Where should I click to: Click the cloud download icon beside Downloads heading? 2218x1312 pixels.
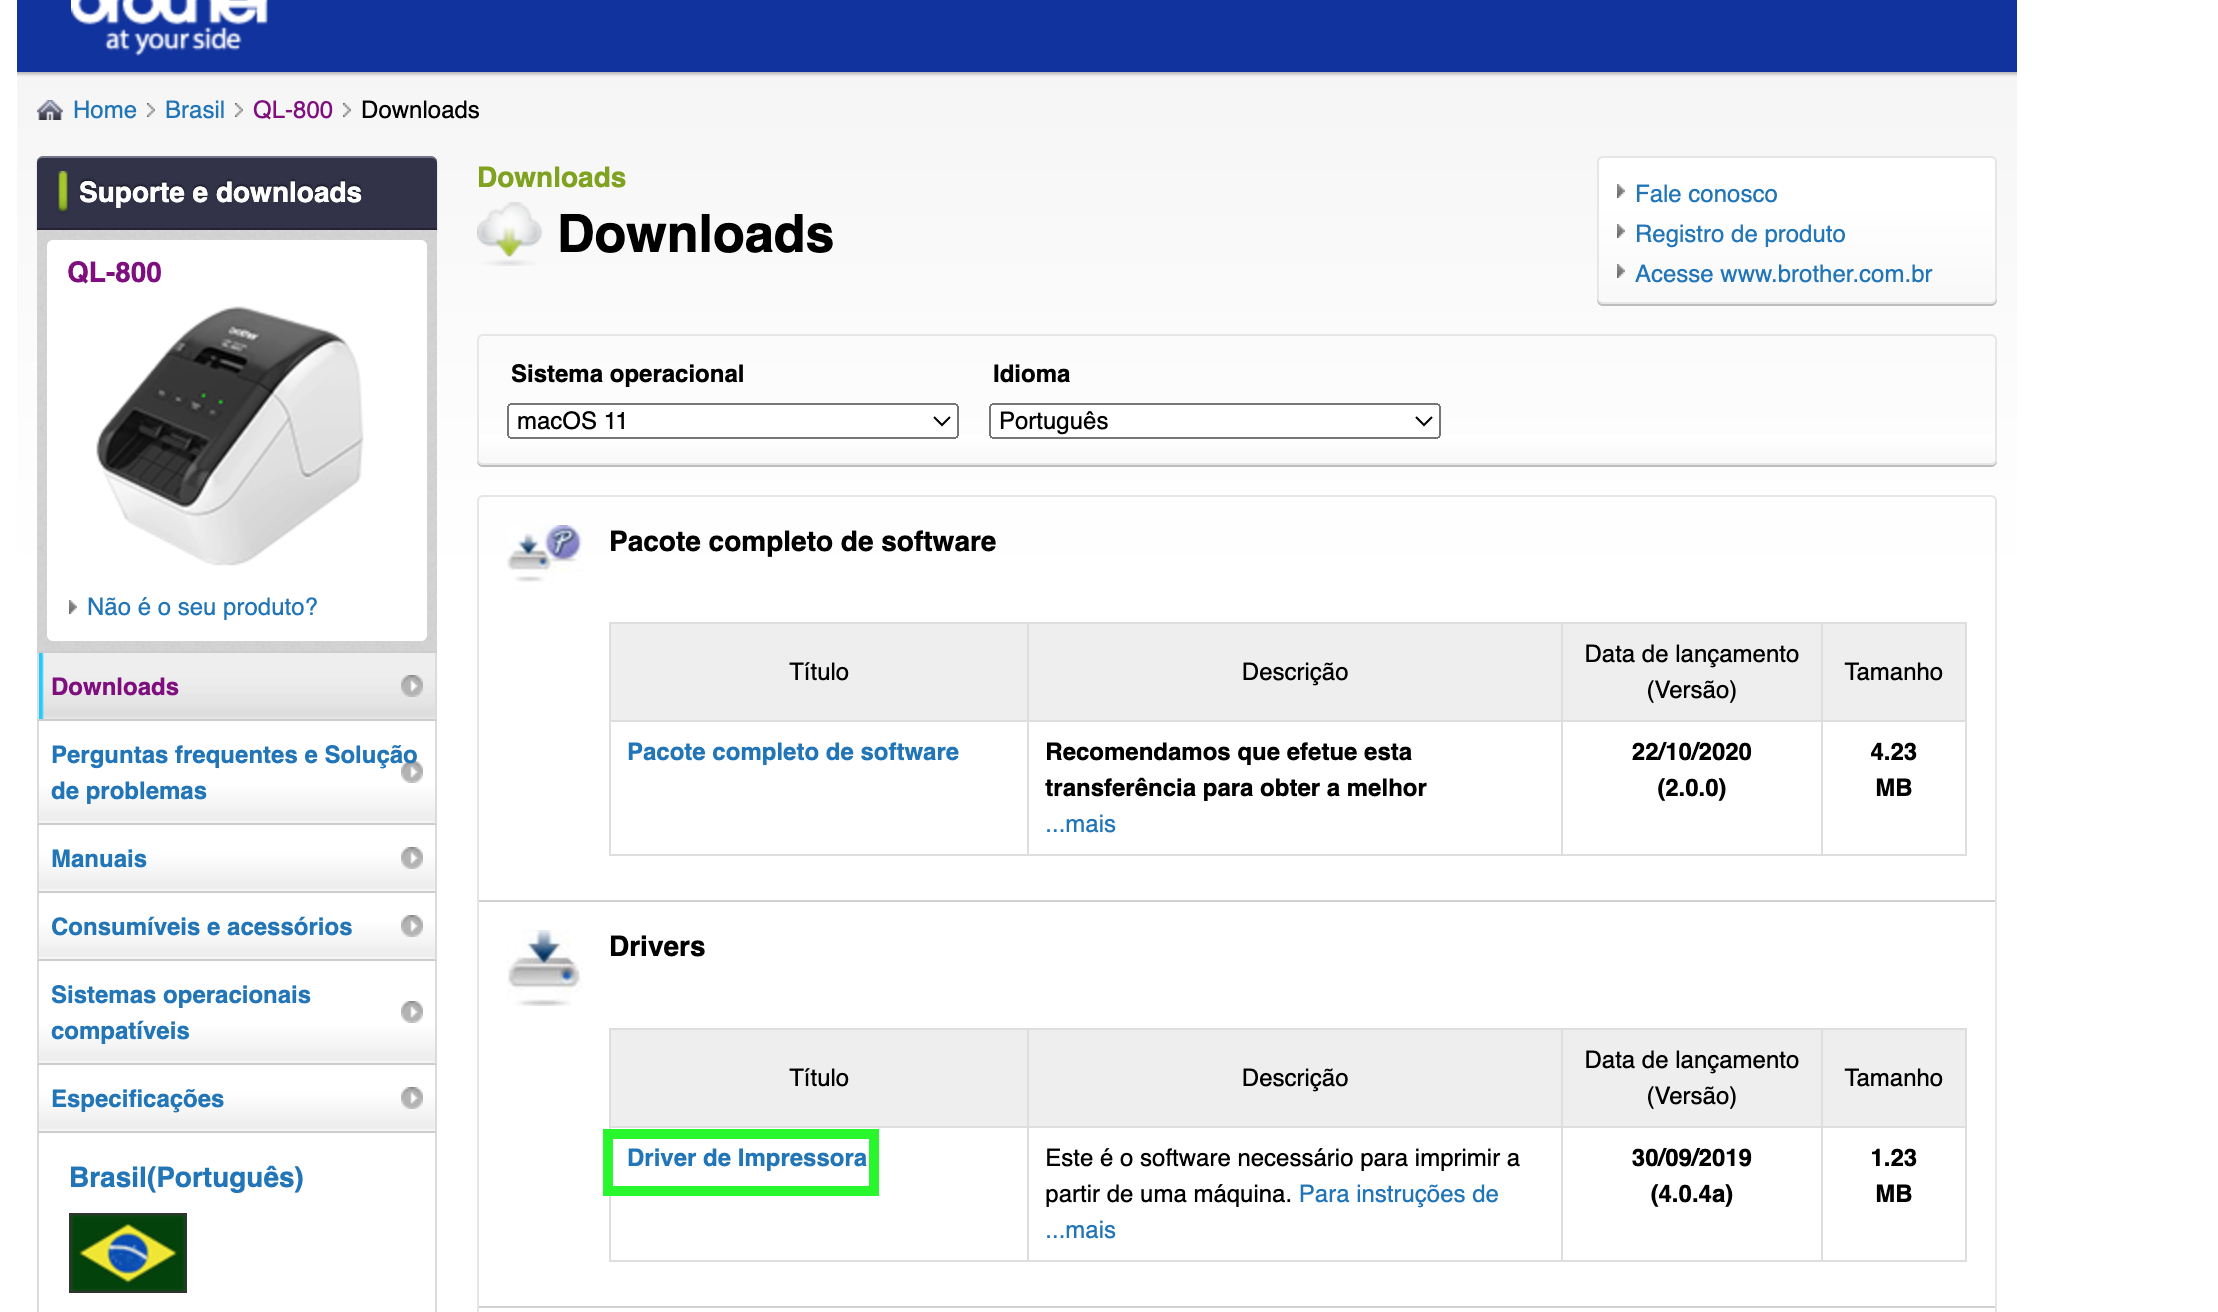510,232
